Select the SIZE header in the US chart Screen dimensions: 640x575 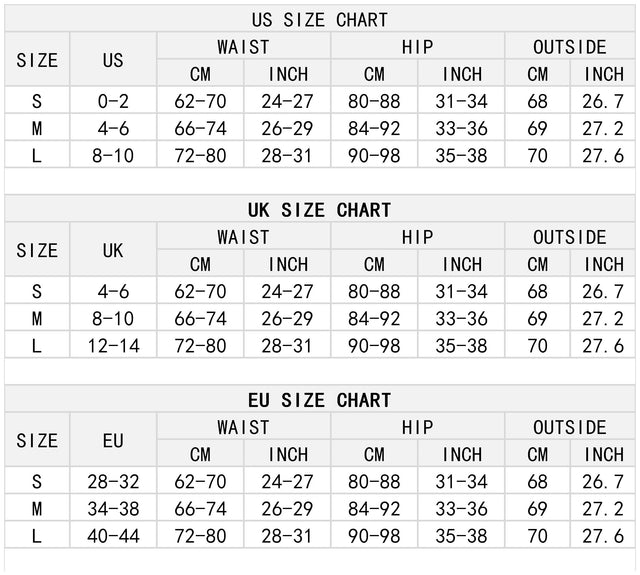37,60
